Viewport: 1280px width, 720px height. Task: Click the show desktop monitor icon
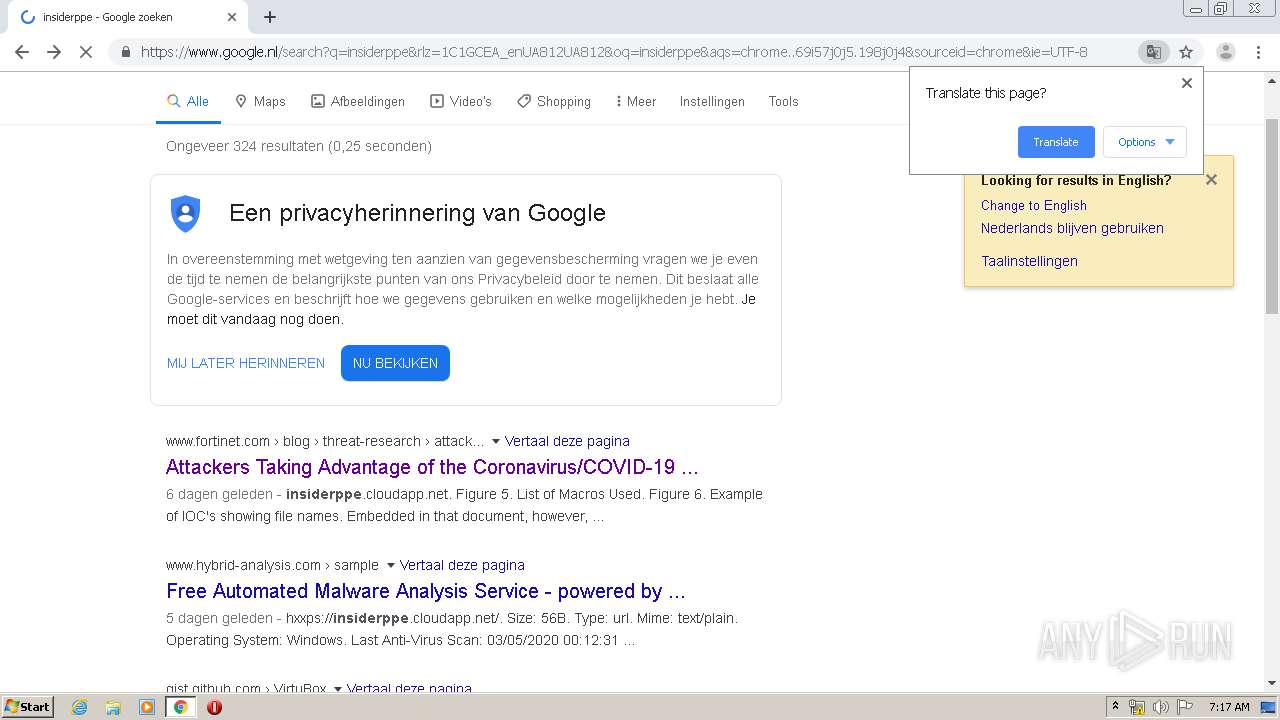pos(1268,707)
